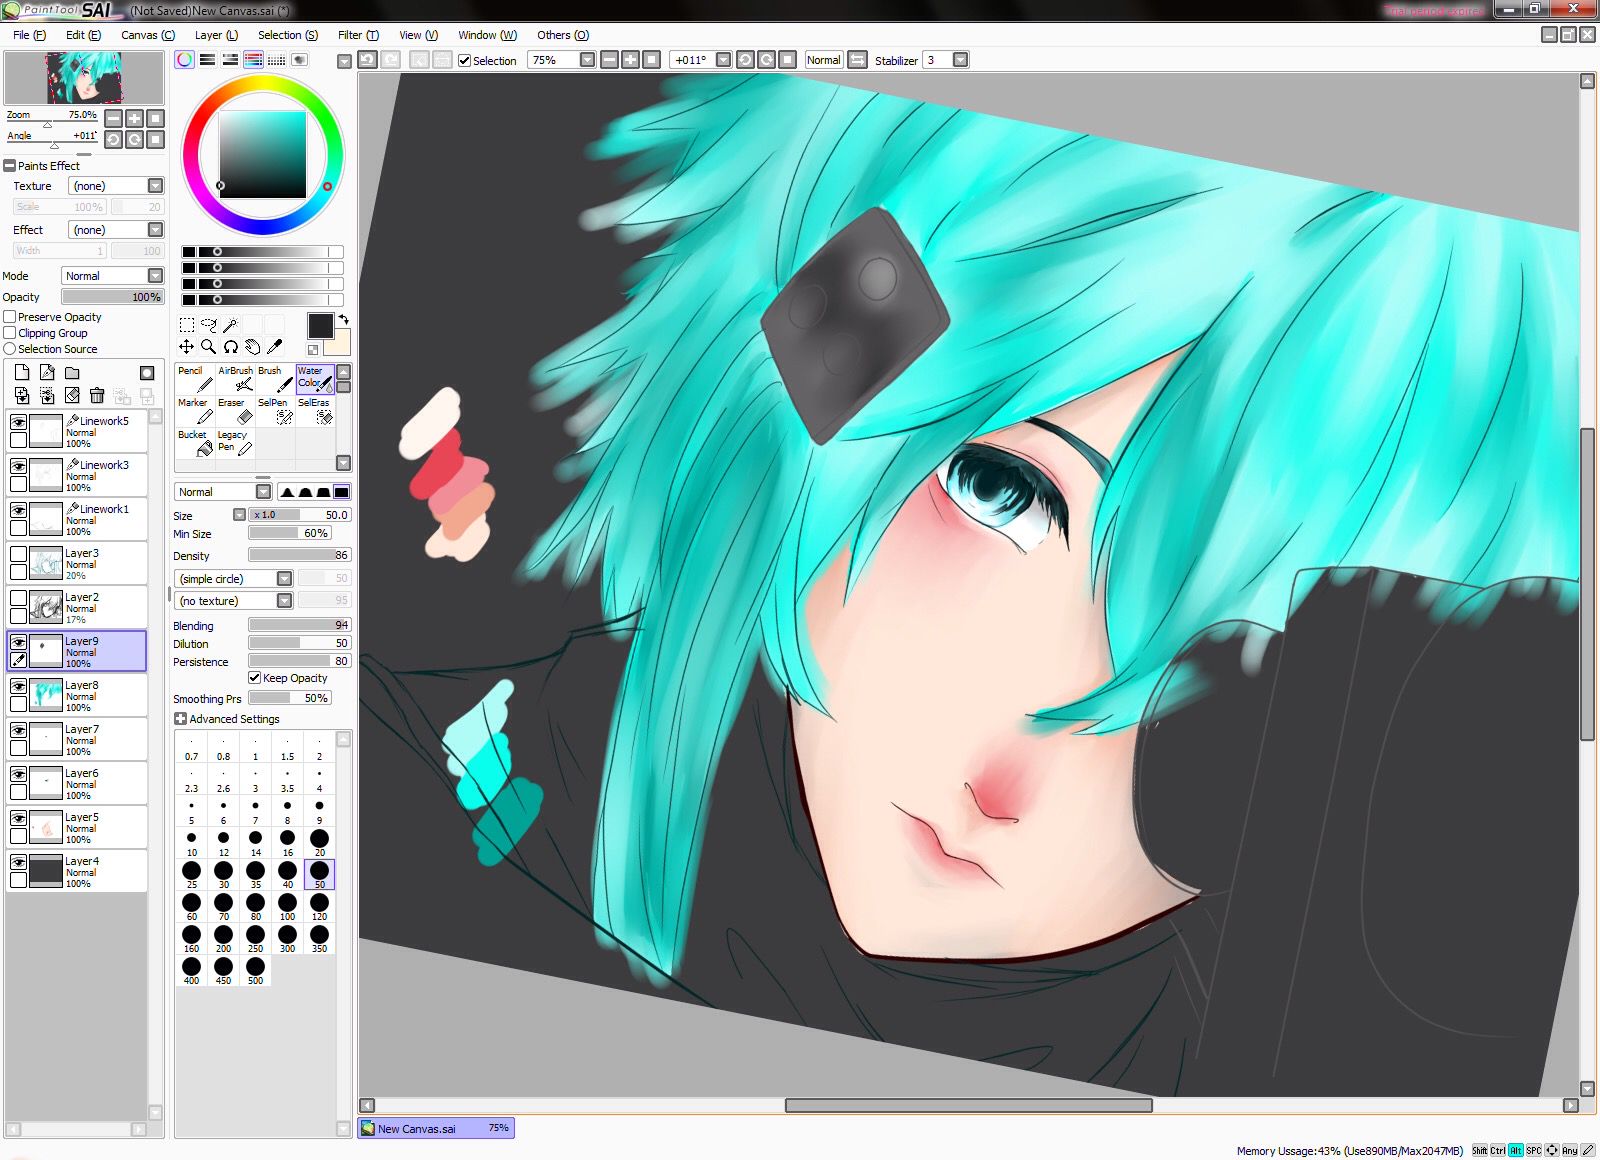Toggle the swatches panel icon
The image size is (1600, 1160).
277,60
